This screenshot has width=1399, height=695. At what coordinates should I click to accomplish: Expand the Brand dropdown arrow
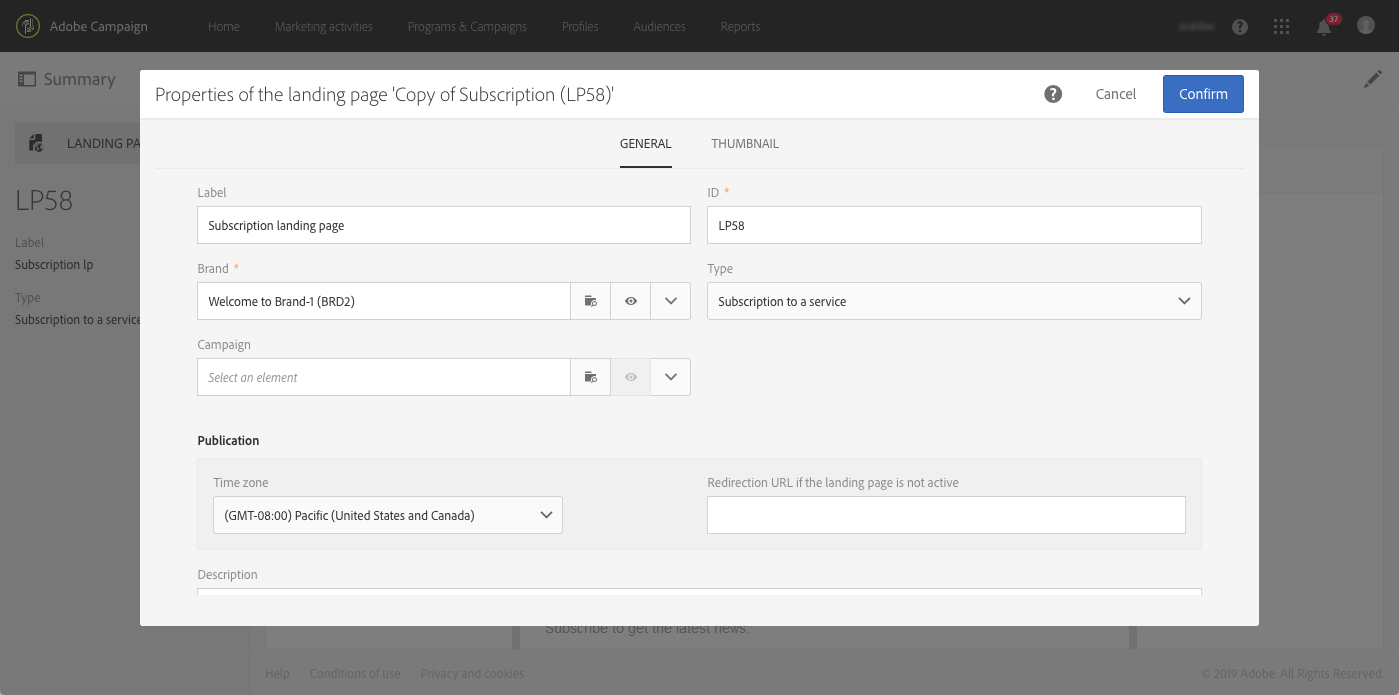click(x=671, y=301)
